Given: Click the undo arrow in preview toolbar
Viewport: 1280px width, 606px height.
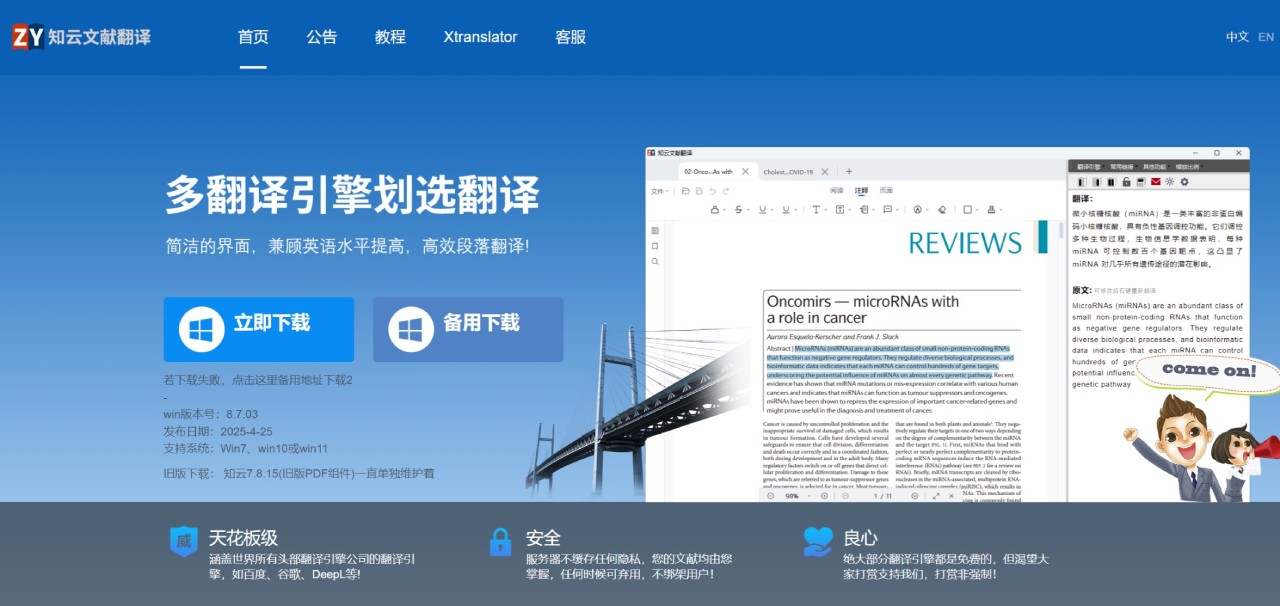Looking at the screenshot, I should [713, 191].
